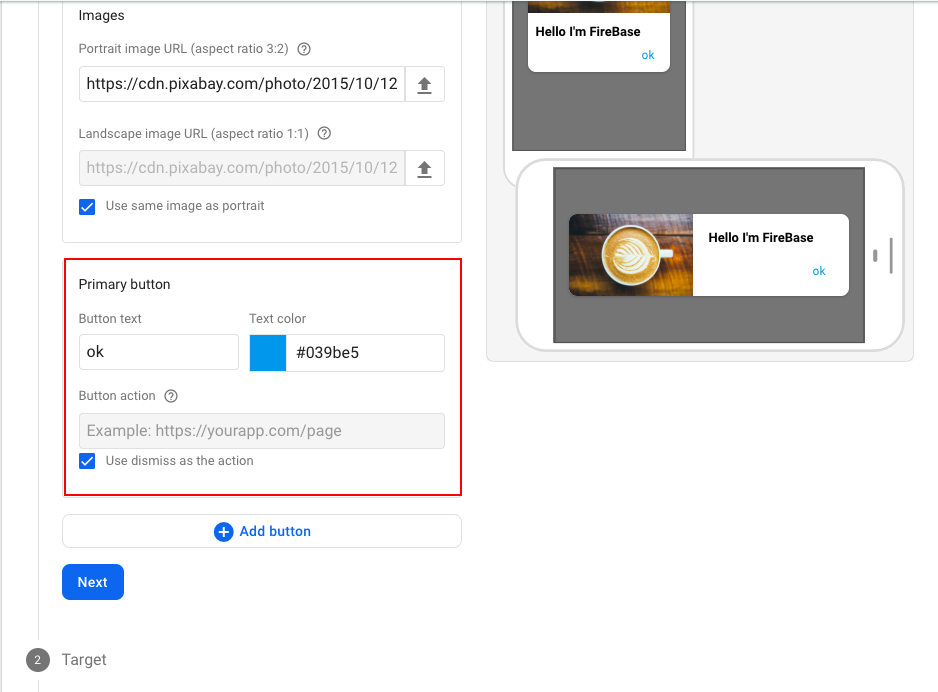Click the landscape image upload icon
This screenshot has width=938, height=692.
click(x=424, y=169)
